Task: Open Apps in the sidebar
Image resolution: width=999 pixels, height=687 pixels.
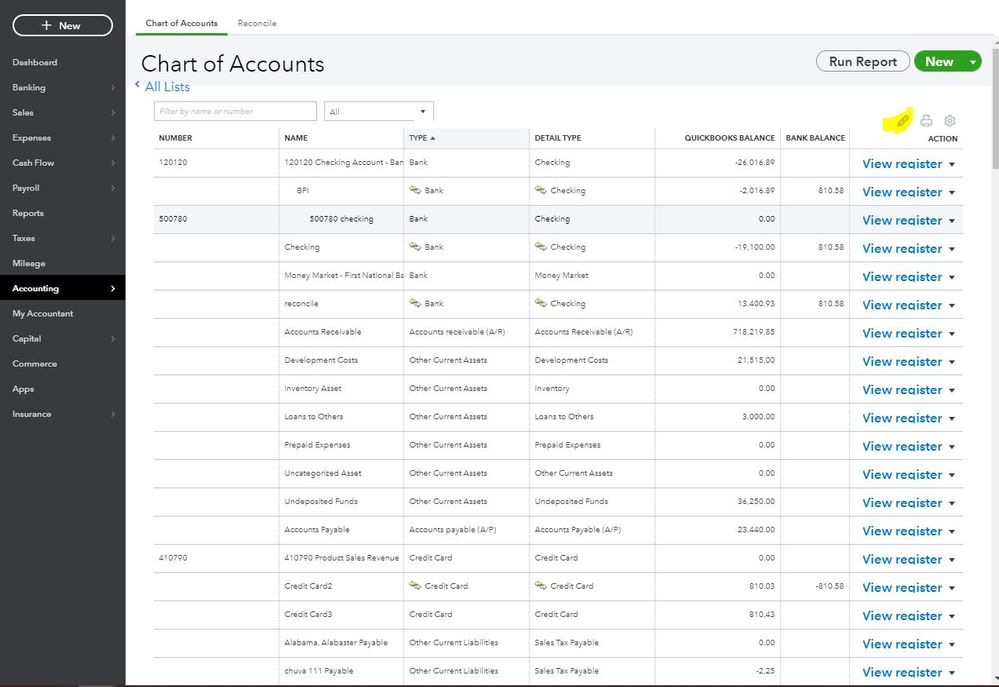Action: pyautogui.click(x=23, y=389)
